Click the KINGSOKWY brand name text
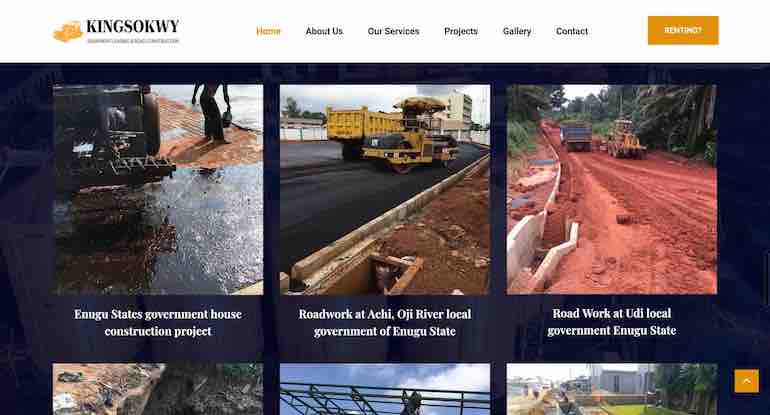This screenshot has height=415, width=770. (133, 27)
